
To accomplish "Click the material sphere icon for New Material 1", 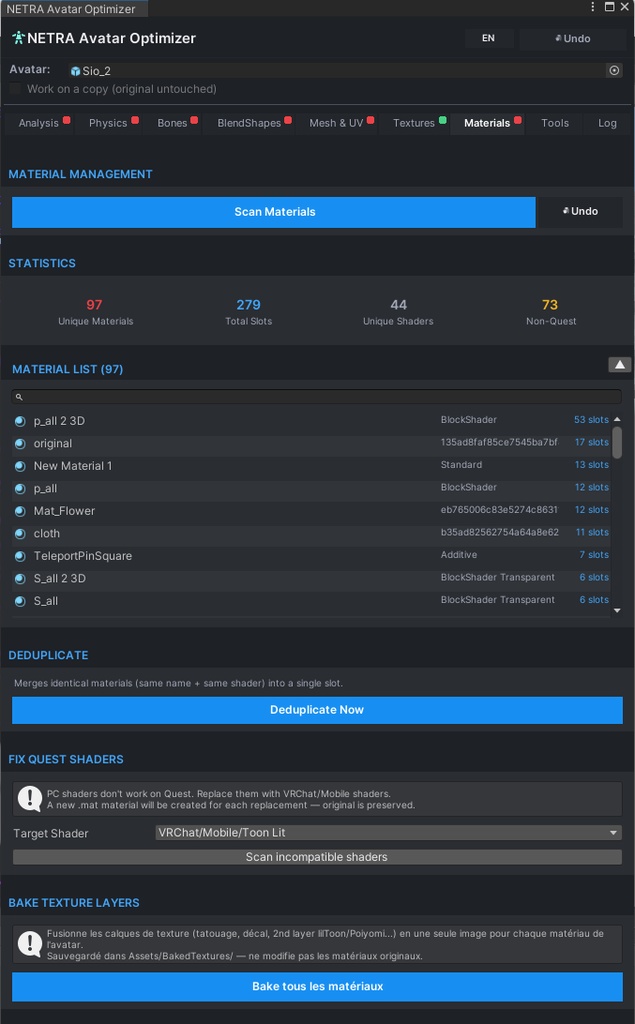I will coord(20,466).
